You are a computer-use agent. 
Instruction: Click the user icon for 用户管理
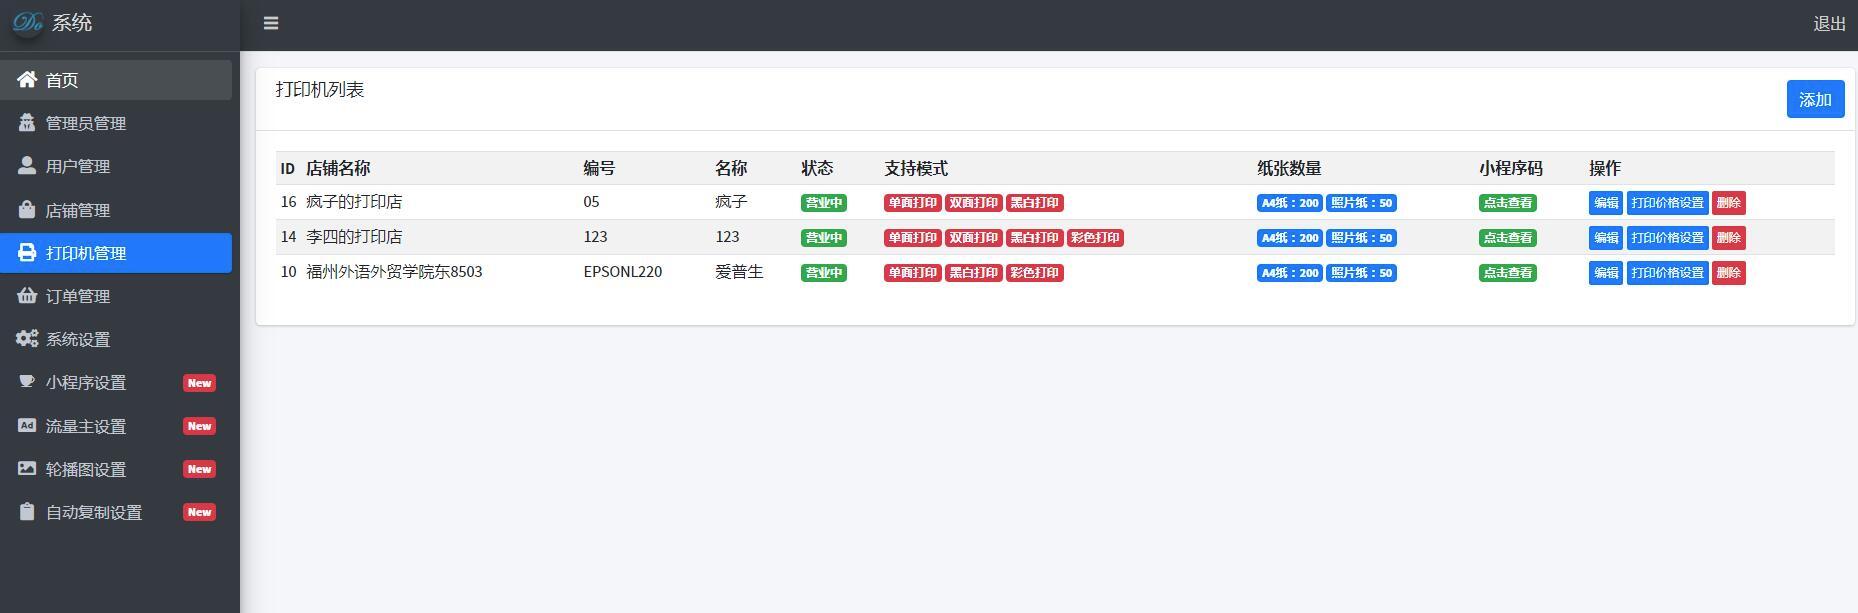click(27, 166)
